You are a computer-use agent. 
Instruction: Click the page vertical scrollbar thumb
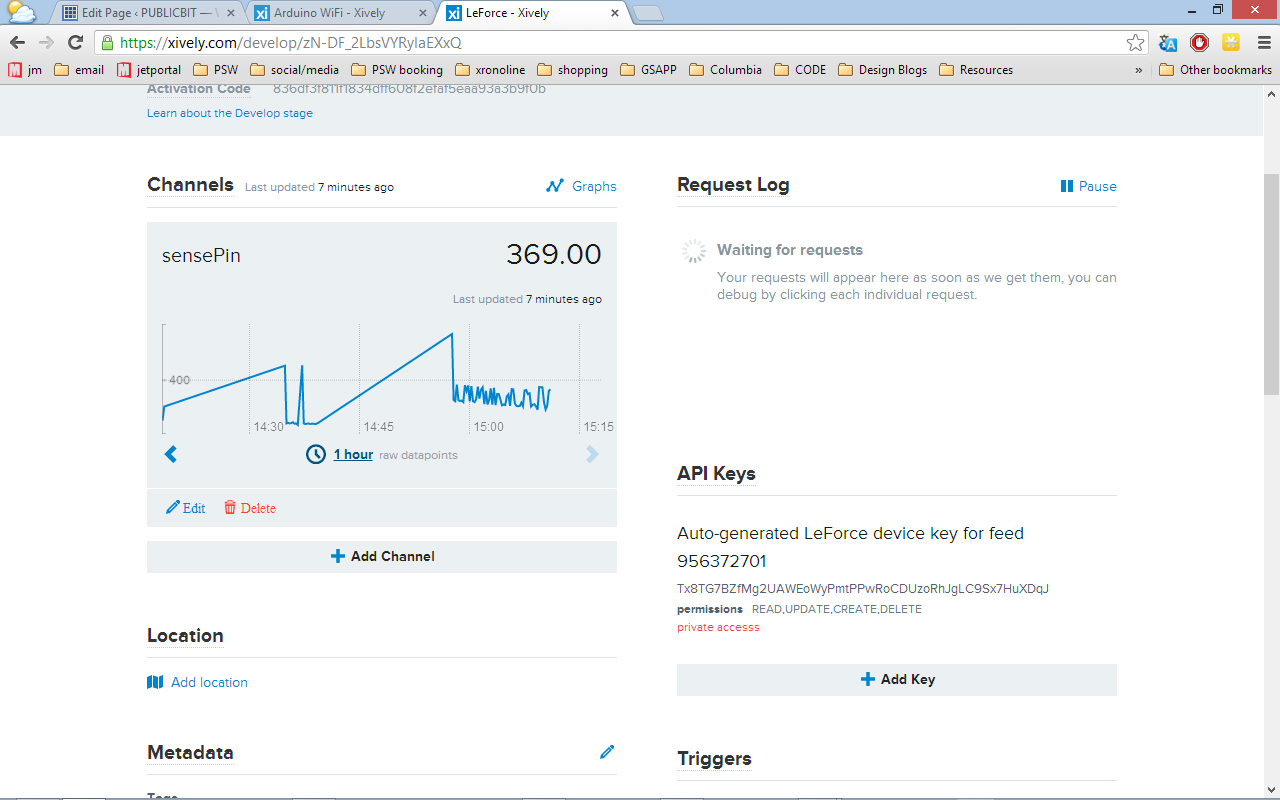click(x=1271, y=284)
